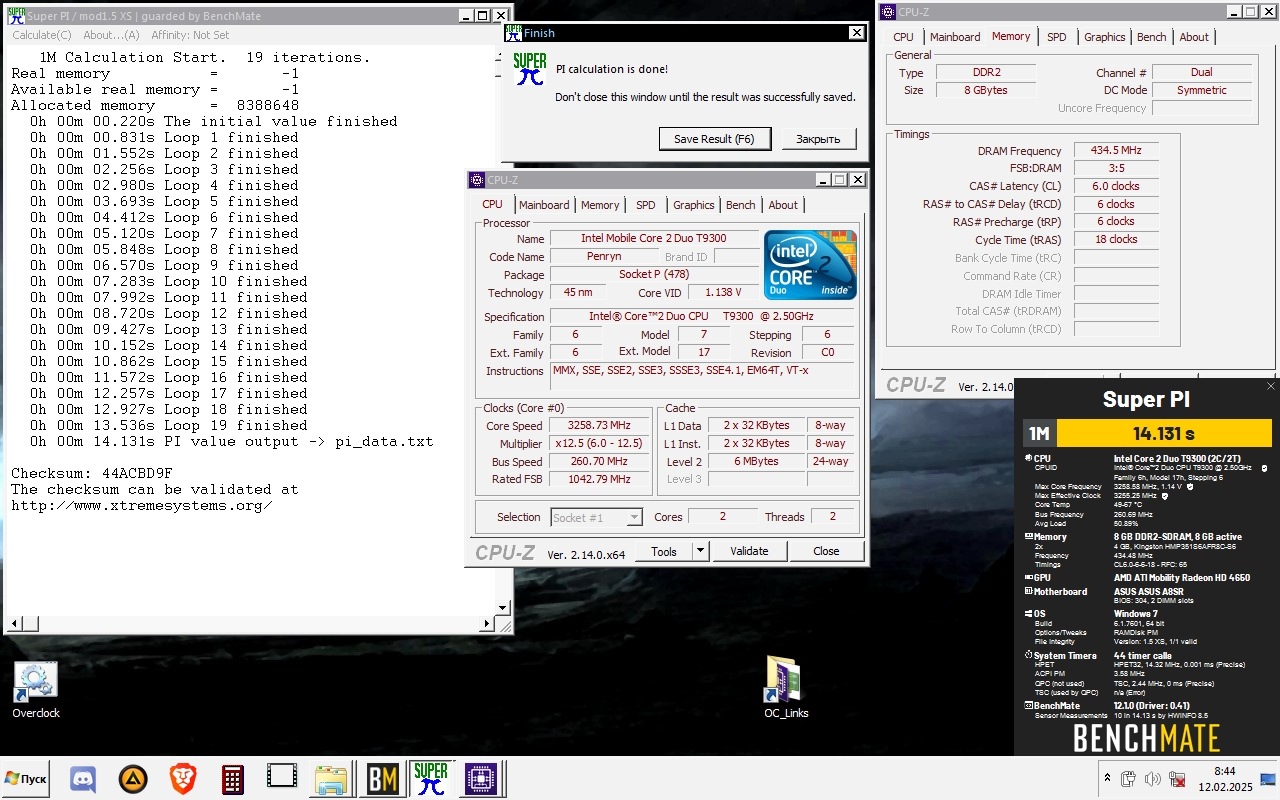Select CPU tab in the Memory CPU-Z window
Viewport: 1280px width, 800px height.
click(903, 37)
